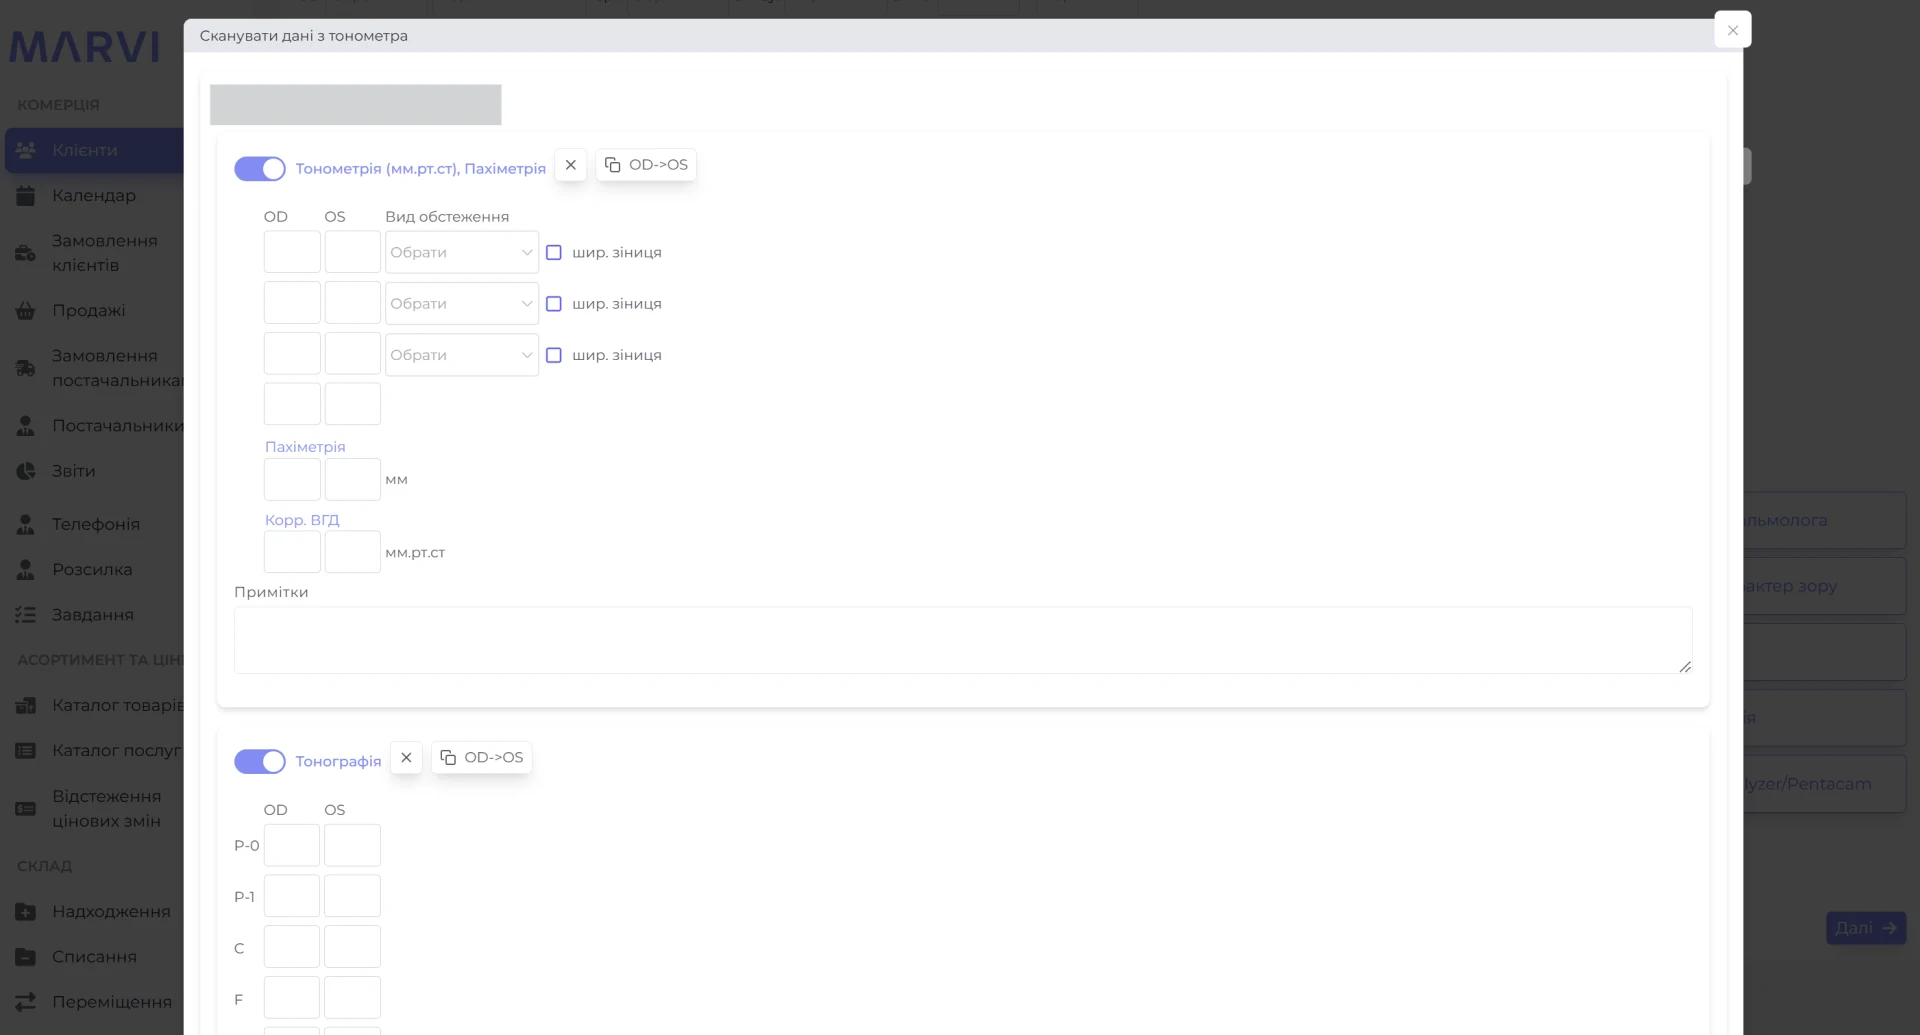Image resolution: width=1920 pixels, height=1035 pixels.
Task: Click Пахіметрія OS input field
Action: click(x=353, y=479)
